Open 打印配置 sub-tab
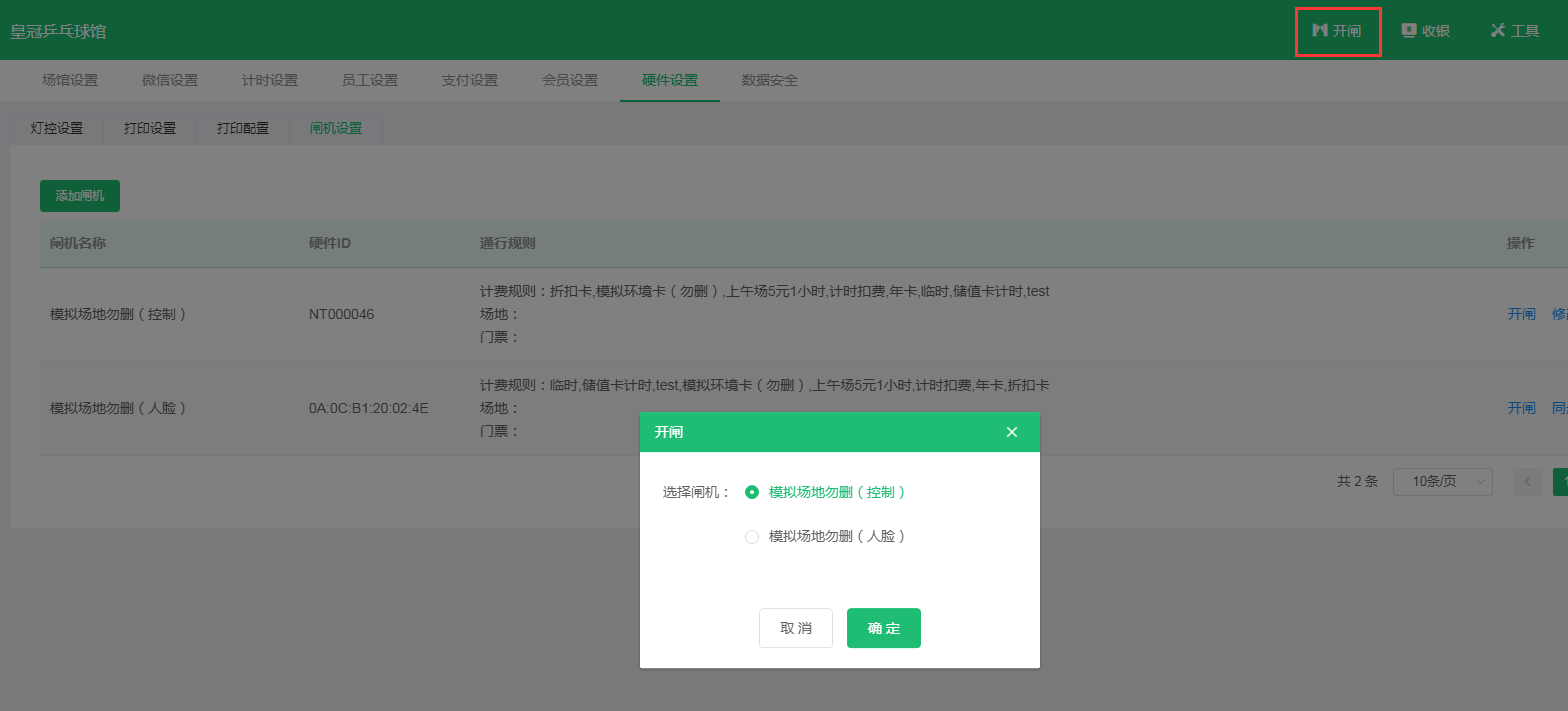The width and height of the screenshot is (1568, 711). coord(243,128)
